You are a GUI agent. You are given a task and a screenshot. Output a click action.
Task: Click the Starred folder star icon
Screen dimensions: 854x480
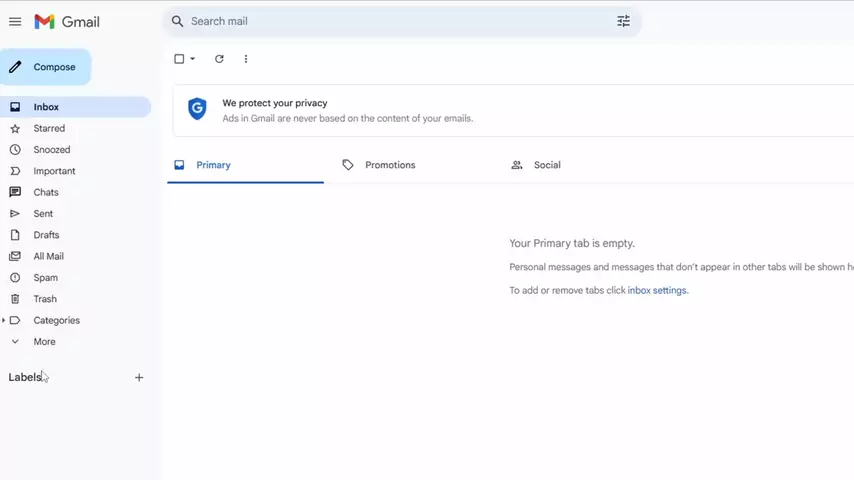point(15,128)
